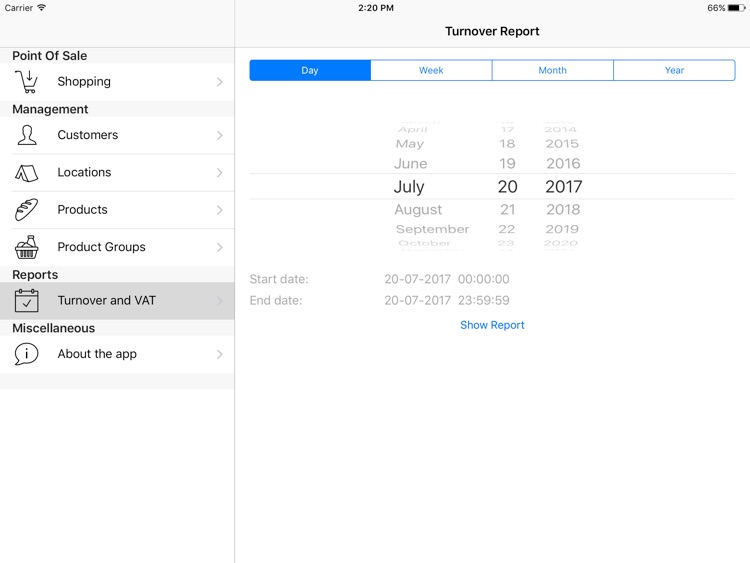Pick September in the month picker

click(x=432, y=229)
